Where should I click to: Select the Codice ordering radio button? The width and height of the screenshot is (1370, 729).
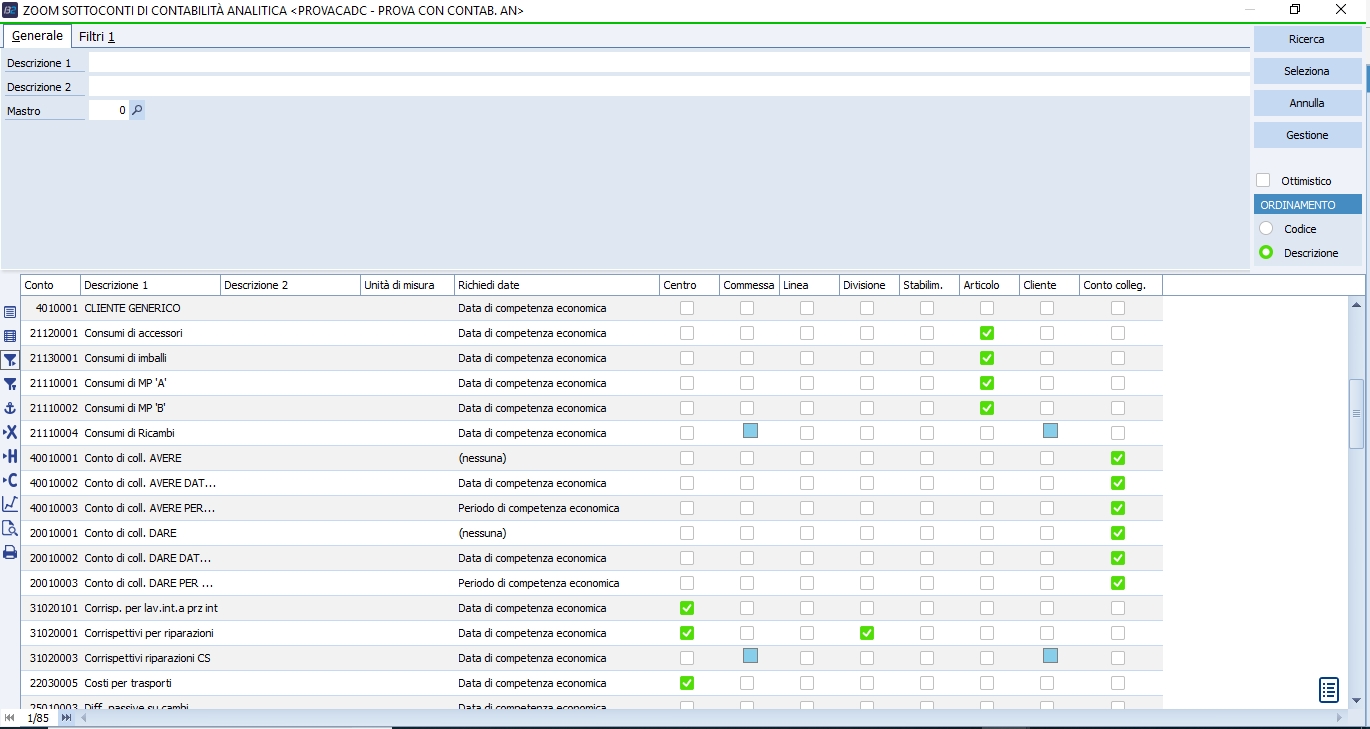point(1265,229)
